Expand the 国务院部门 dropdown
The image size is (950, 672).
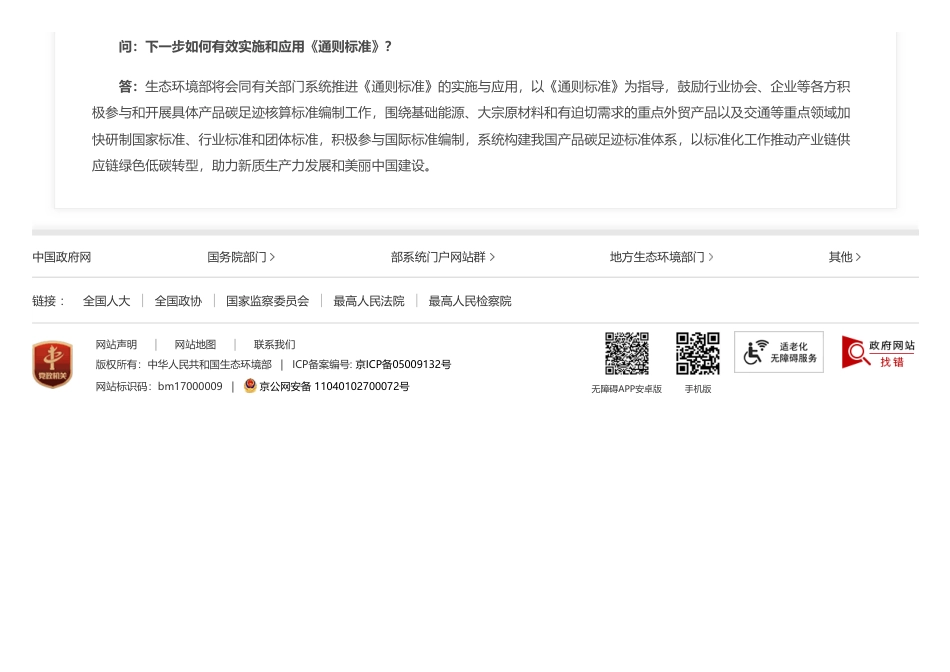[241, 257]
